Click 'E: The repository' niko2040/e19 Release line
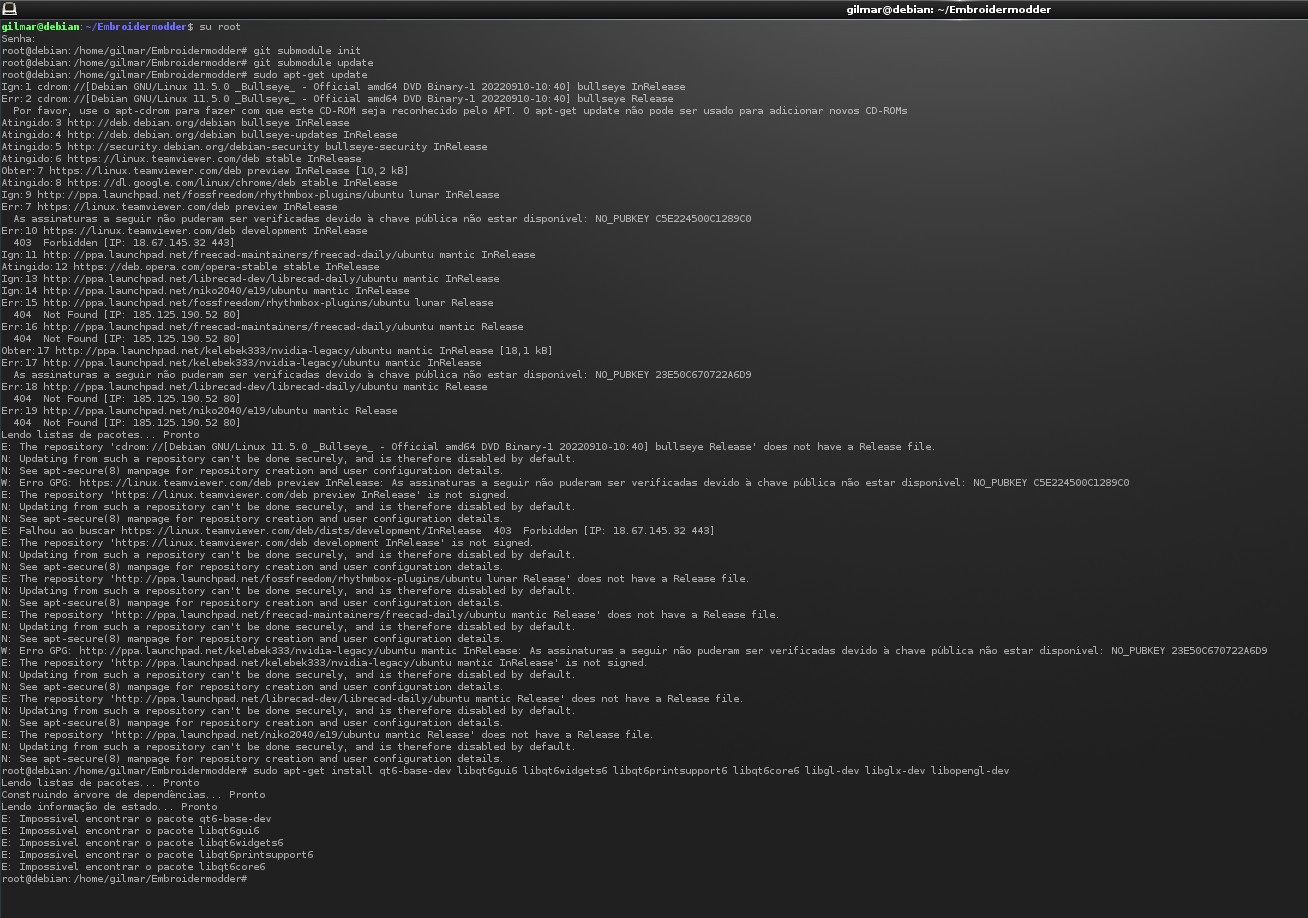The width and height of the screenshot is (1308, 918). [x=327, y=735]
